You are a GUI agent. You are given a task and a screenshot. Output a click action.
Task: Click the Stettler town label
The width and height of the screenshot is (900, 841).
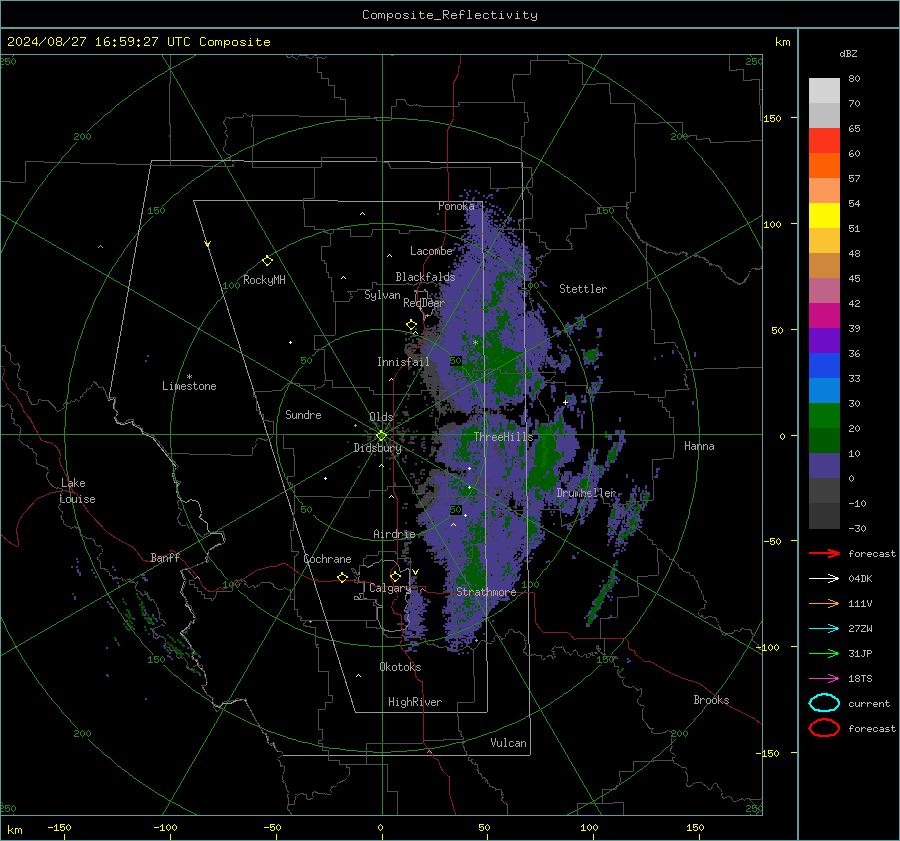(583, 289)
